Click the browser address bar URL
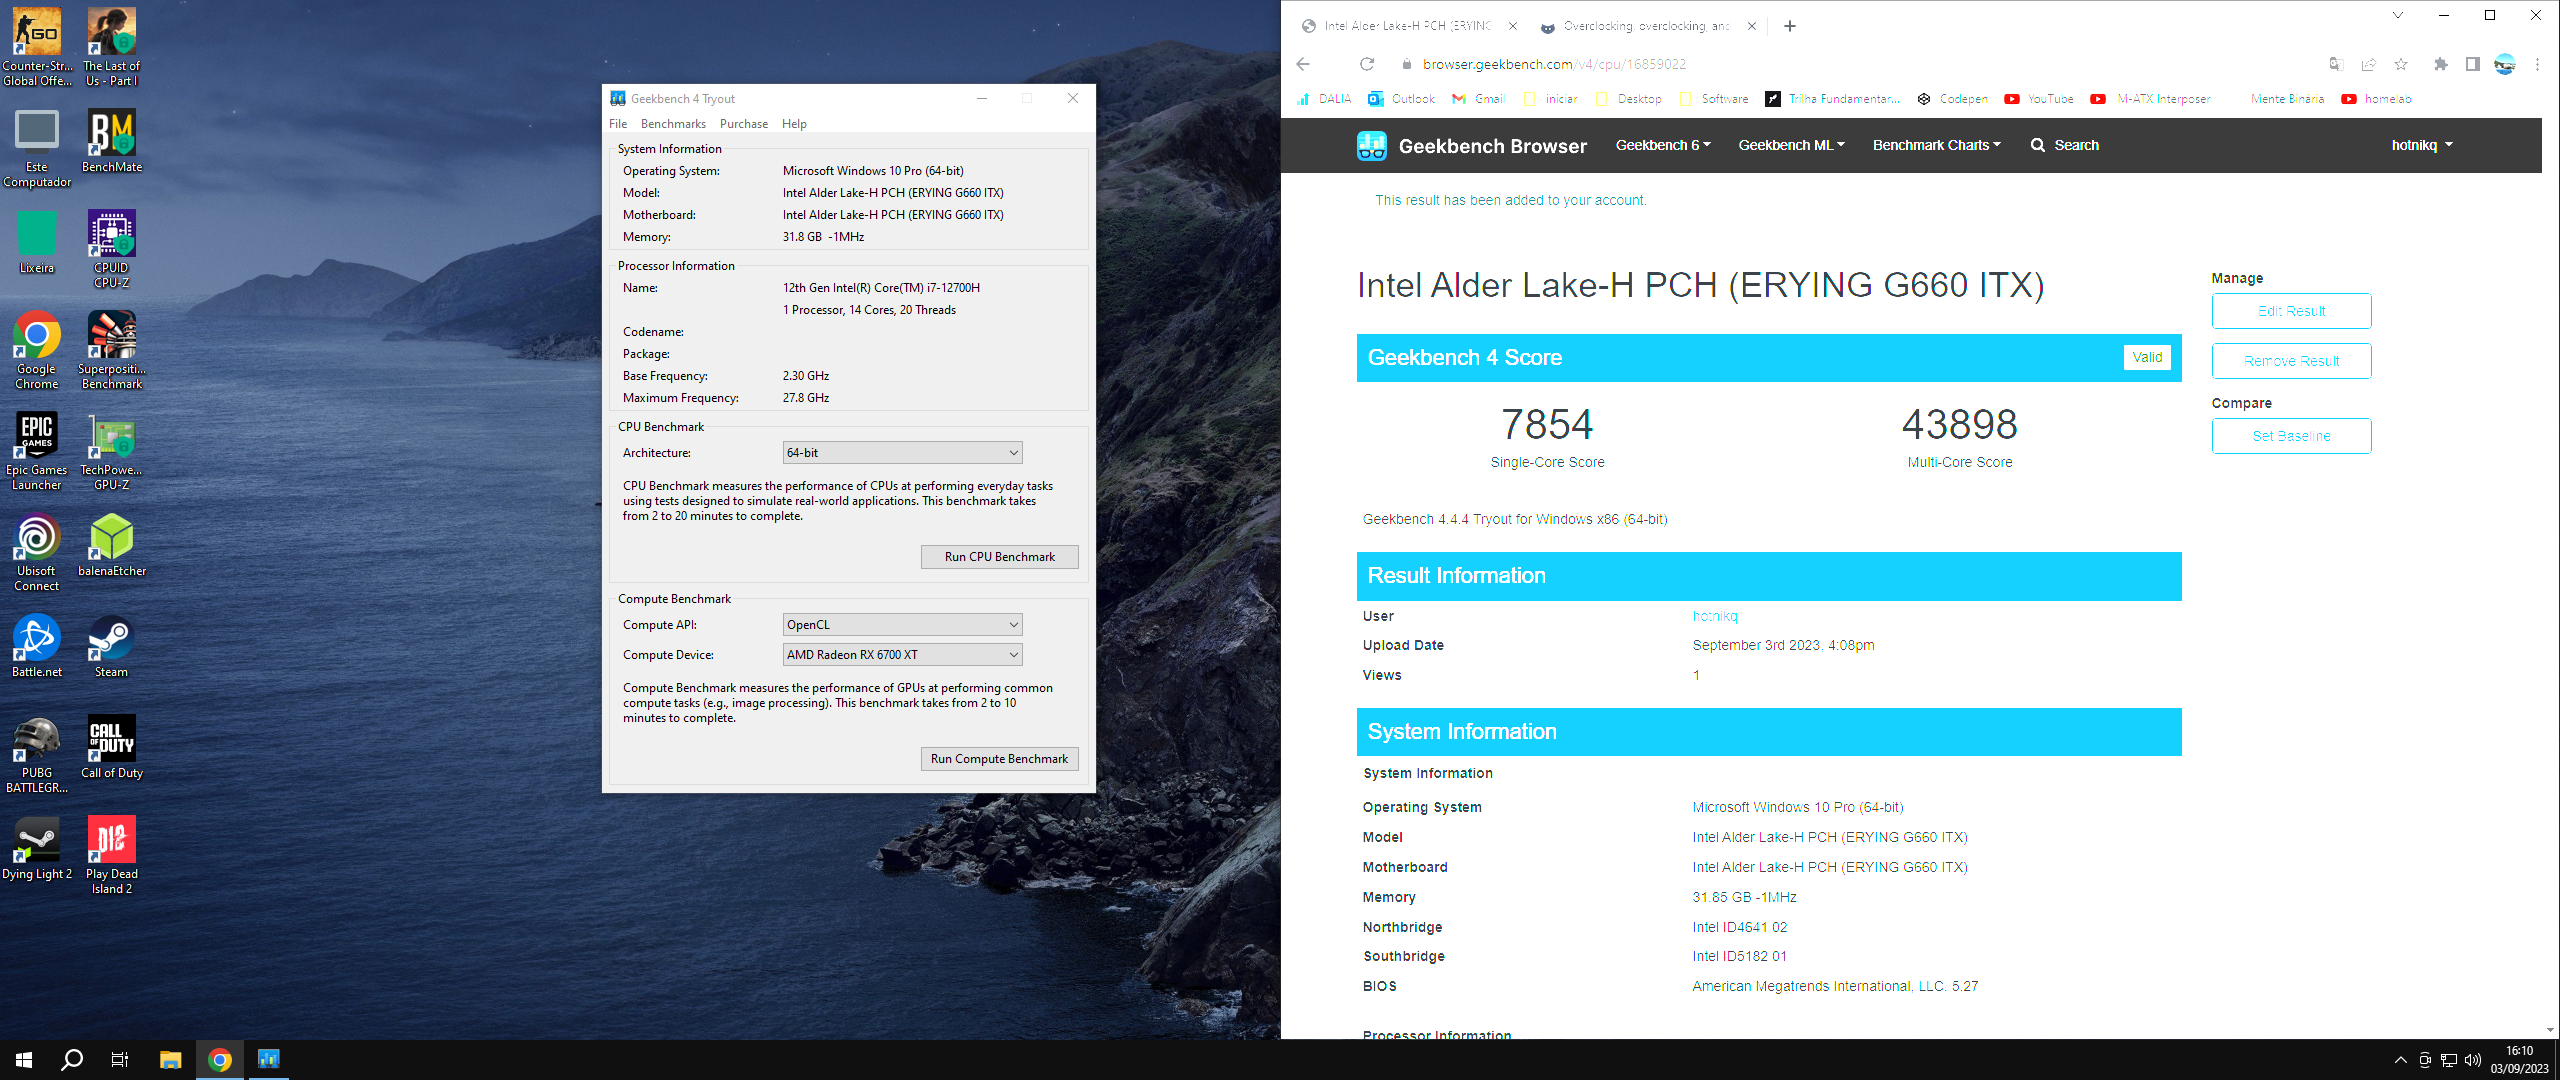This screenshot has height=1080, width=2560. [1554, 64]
